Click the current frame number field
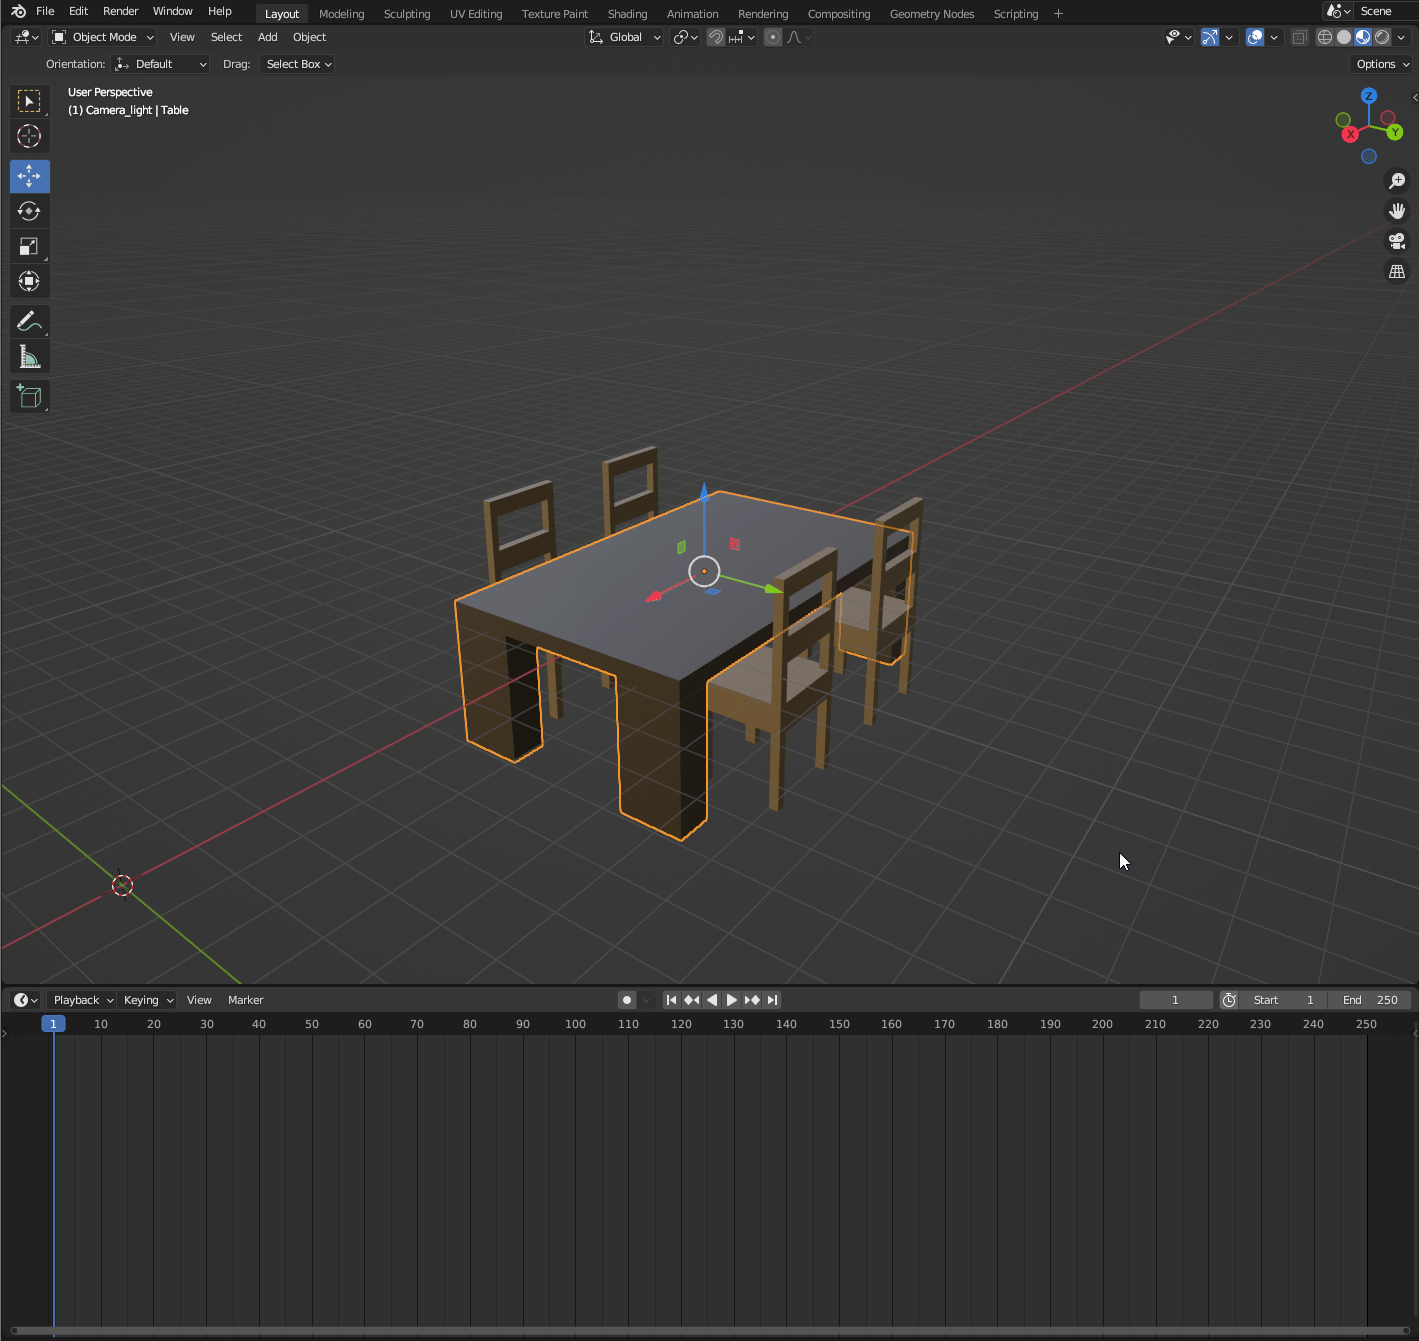 1175,999
